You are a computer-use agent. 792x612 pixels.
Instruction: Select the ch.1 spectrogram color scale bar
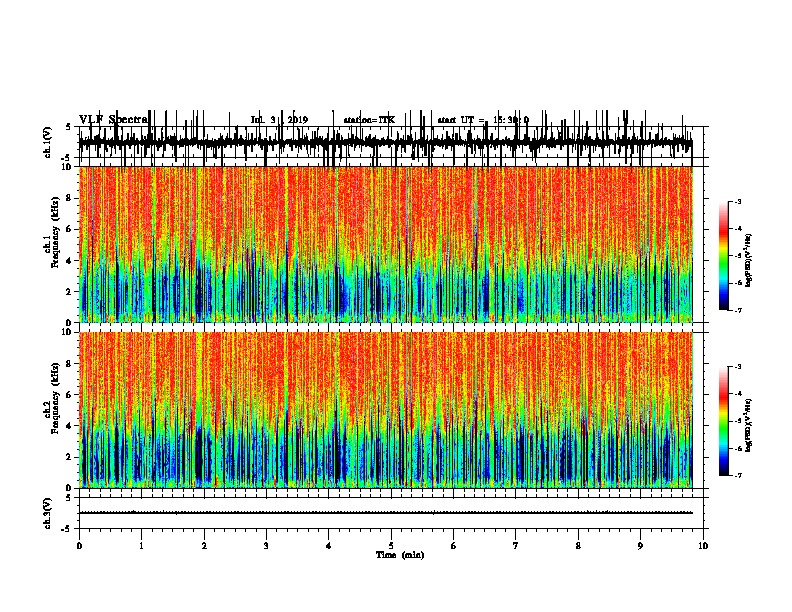(x=724, y=256)
